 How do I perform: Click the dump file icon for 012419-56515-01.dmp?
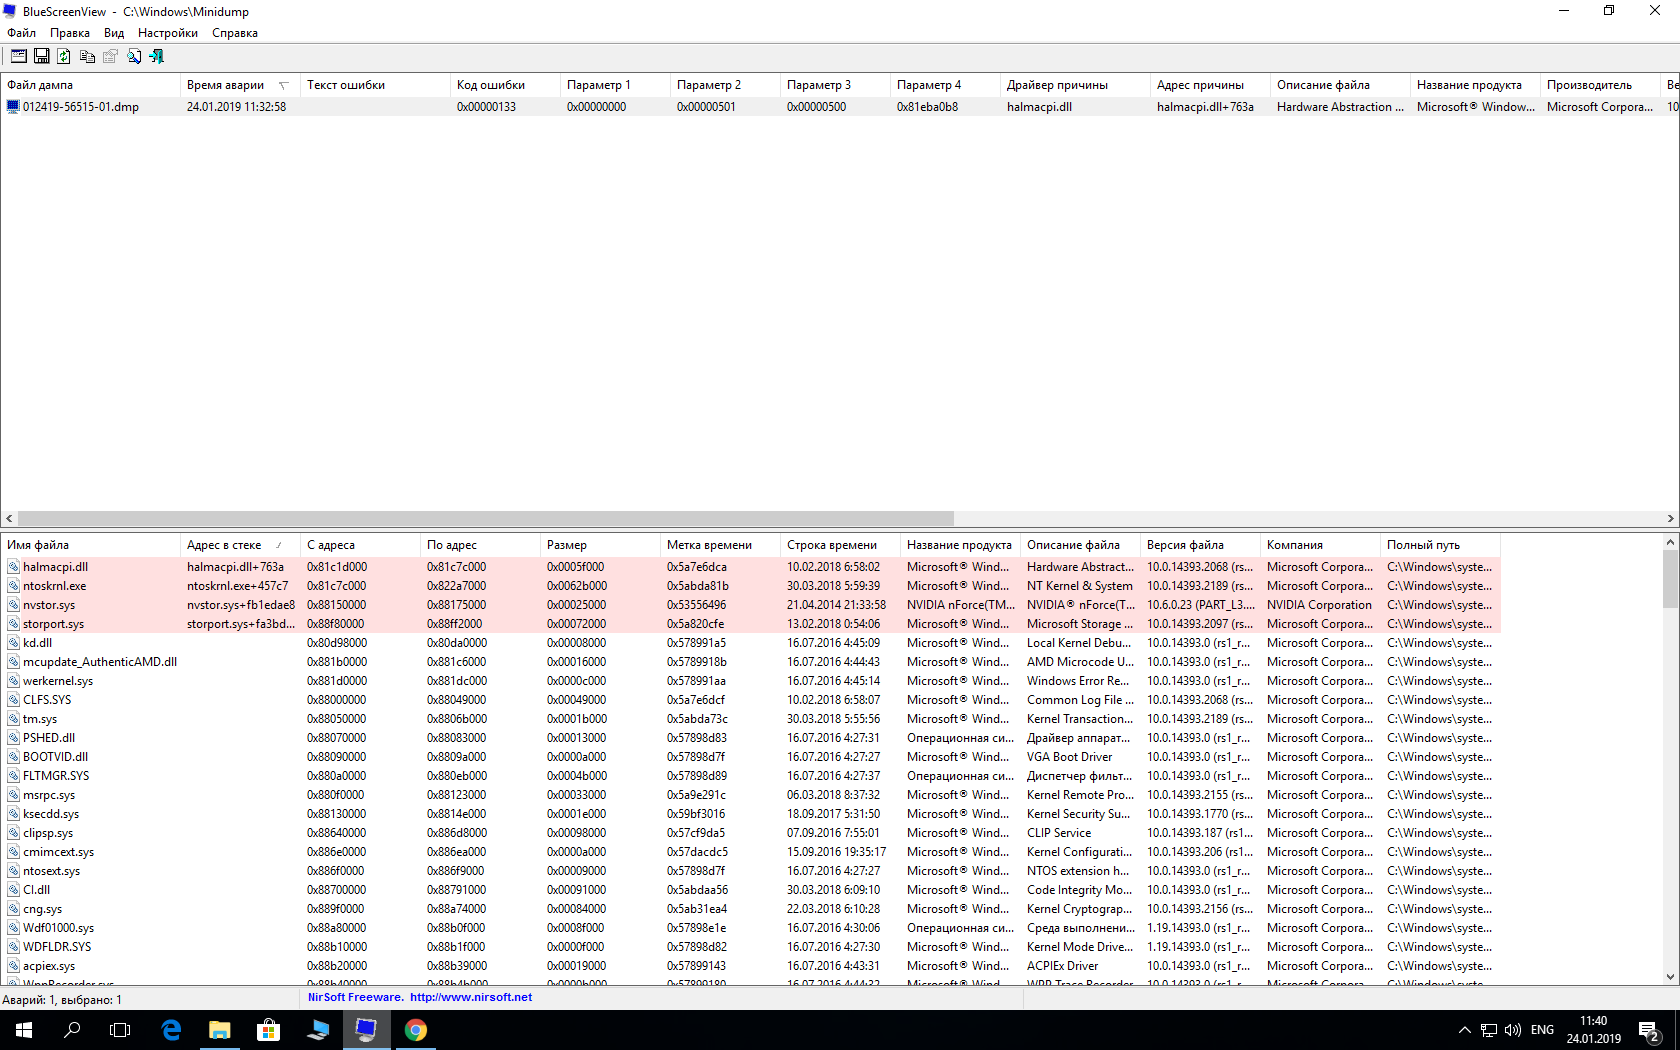pyautogui.click(x=13, y=107)
